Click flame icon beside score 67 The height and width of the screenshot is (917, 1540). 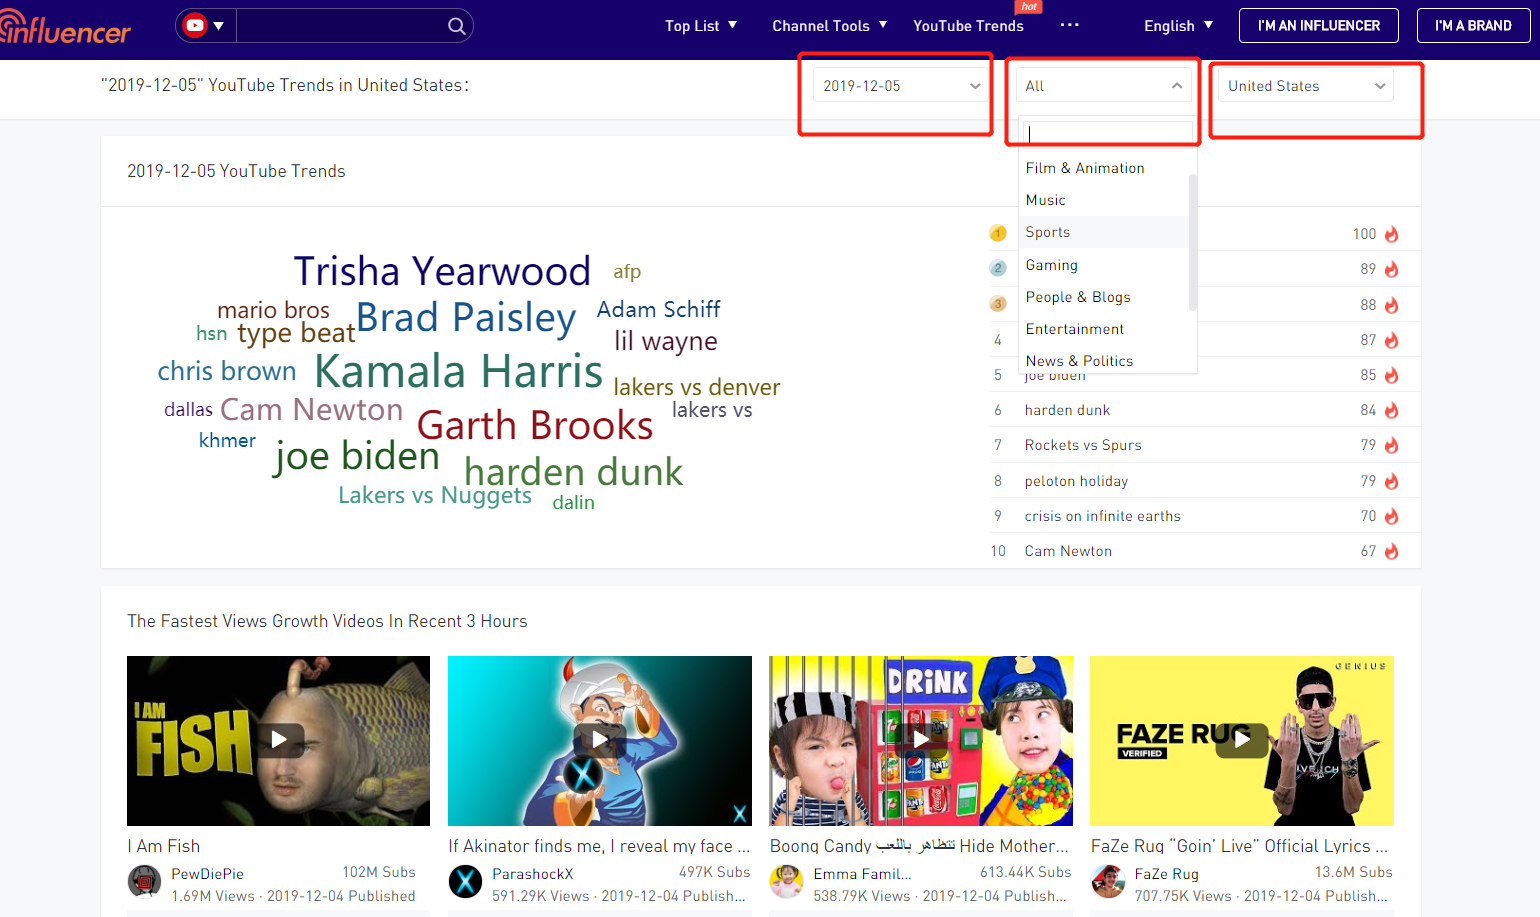pos(1391,551)
